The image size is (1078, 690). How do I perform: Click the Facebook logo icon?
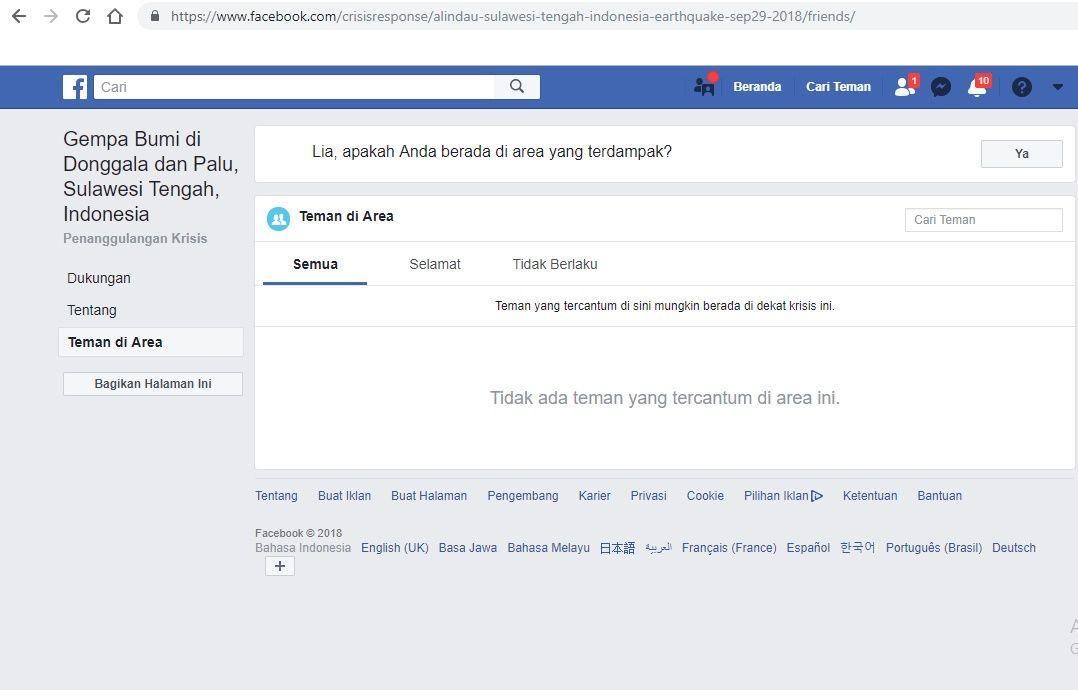pyautogui.click(x=75, y=87)
